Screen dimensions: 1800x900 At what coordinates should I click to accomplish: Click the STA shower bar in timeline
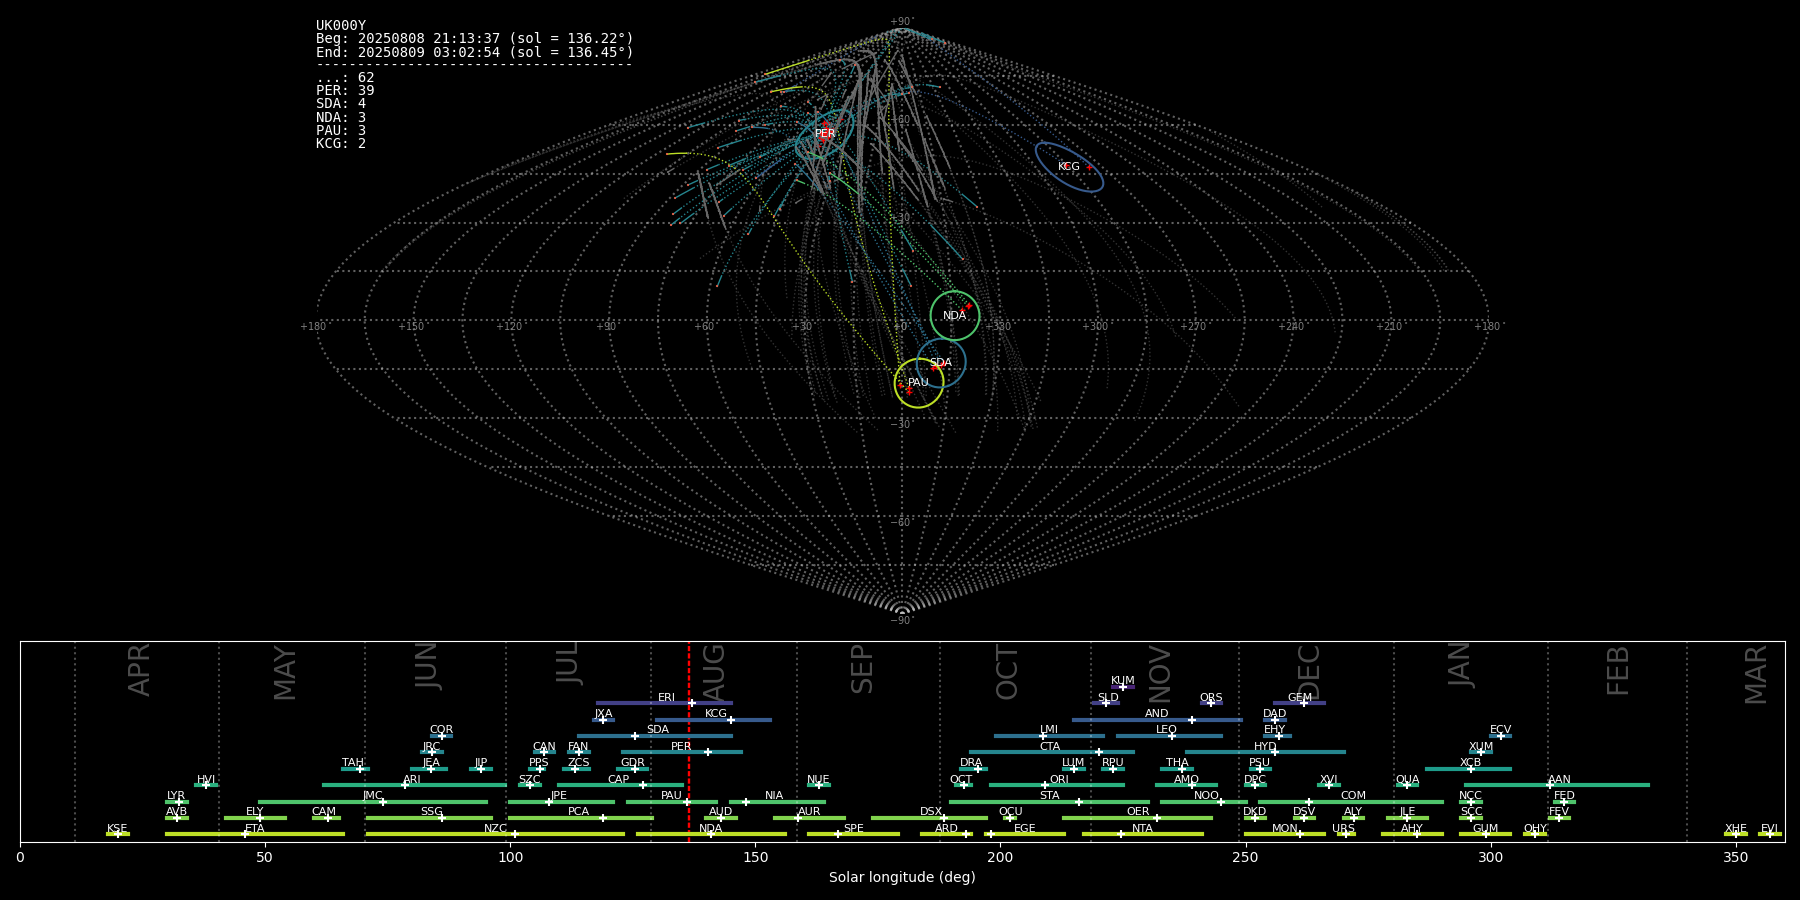click(1049, 801)
